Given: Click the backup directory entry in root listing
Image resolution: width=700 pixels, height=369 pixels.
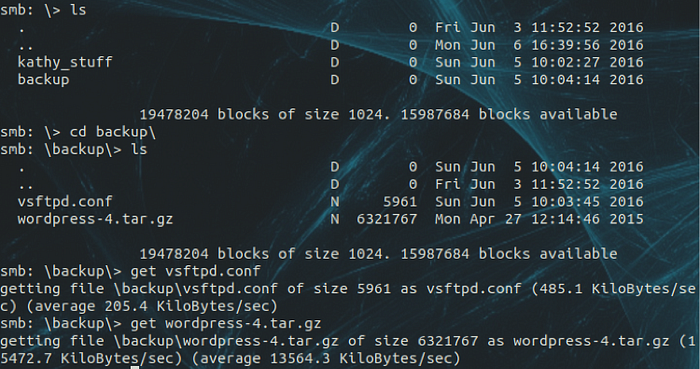Looking at the screenshot, I should coord(43,80).
